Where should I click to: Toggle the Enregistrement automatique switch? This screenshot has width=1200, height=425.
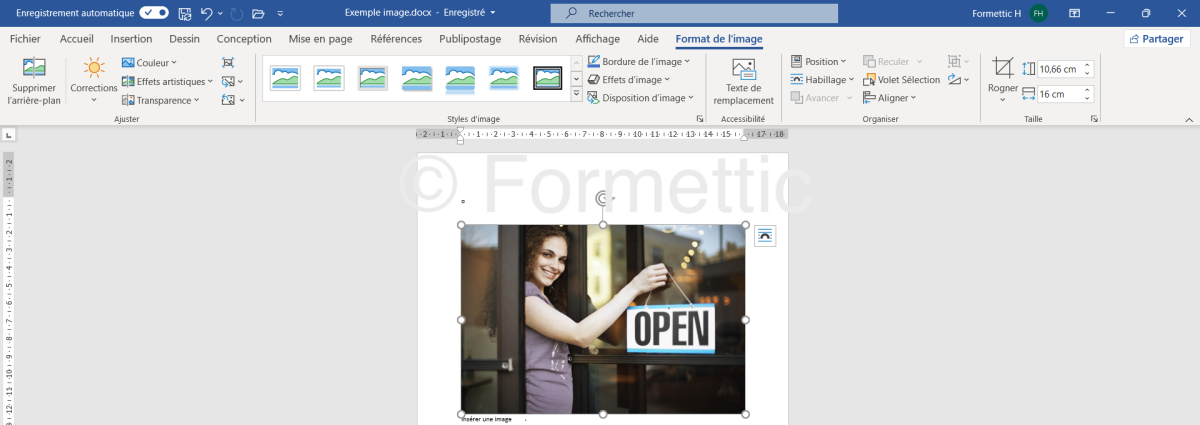(x=154, y=13)
